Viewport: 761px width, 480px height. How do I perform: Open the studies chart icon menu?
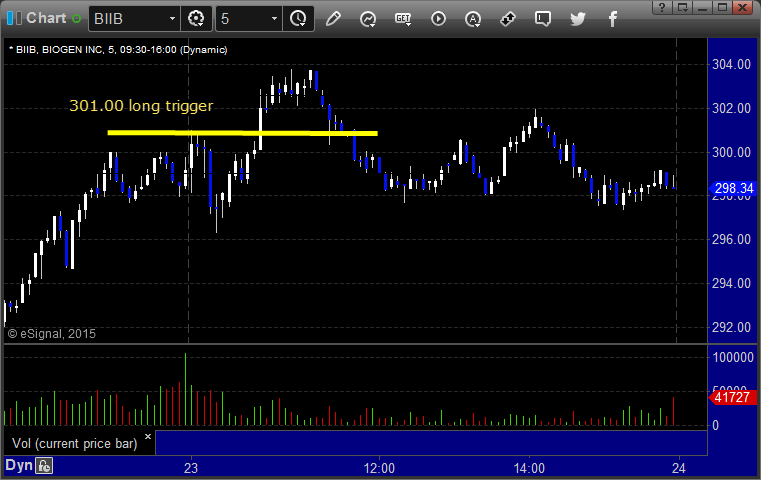pos(368,19)
